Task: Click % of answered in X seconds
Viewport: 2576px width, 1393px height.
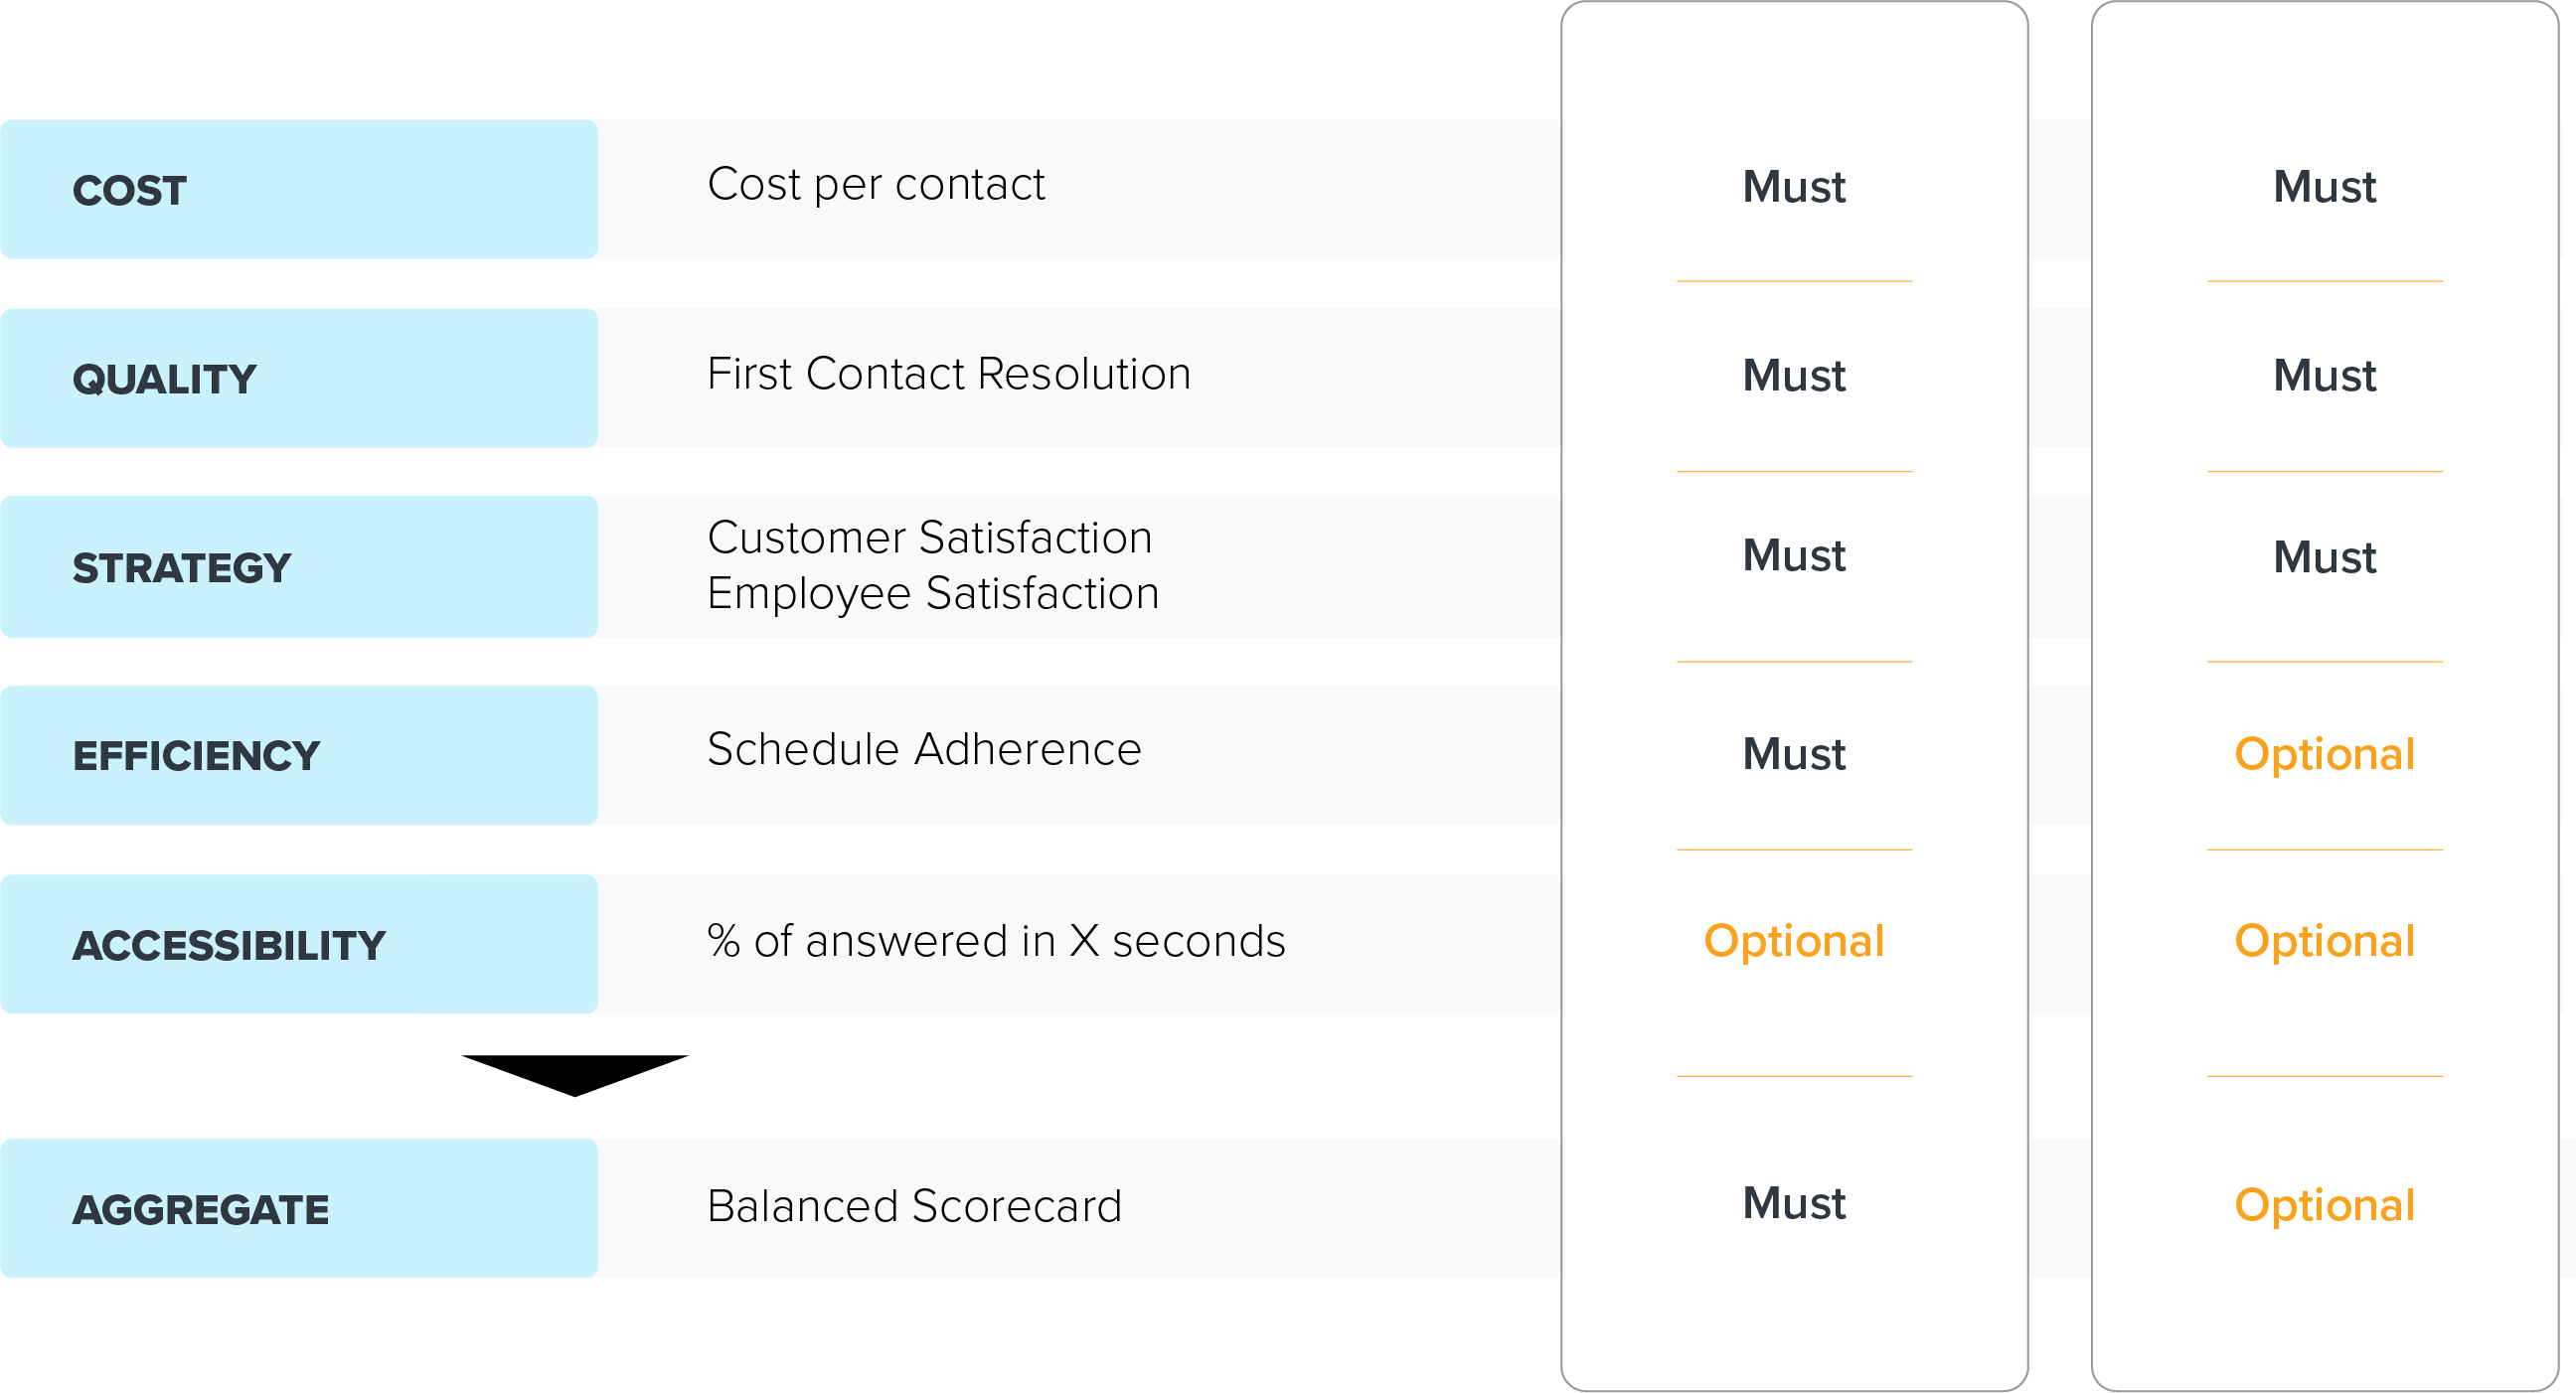Action: click(x=996, y=941)
